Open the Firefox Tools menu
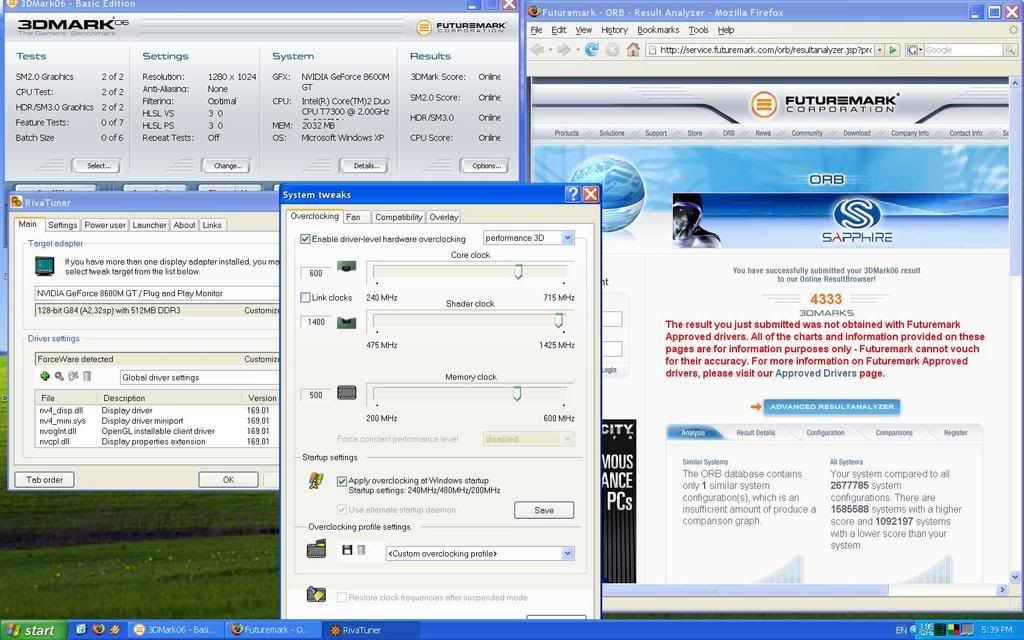The width and height of the screenshot is (1024, 640). click(x=698, y=30)
